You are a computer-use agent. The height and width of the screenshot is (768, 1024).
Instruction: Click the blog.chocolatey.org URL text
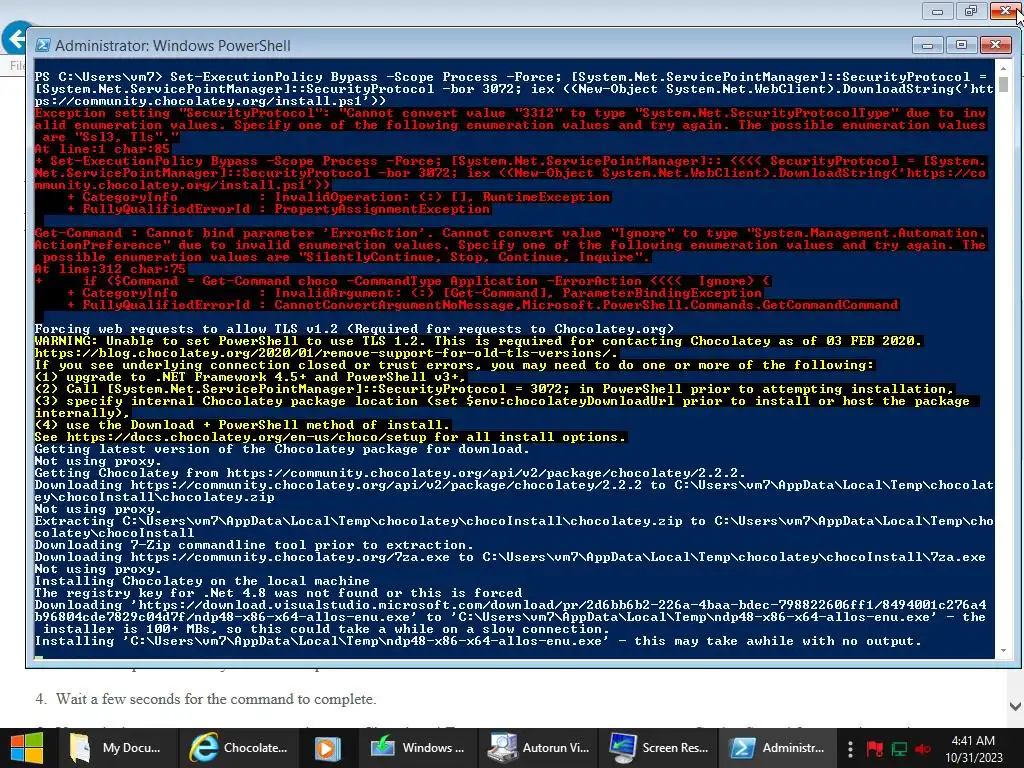(326, 353)
